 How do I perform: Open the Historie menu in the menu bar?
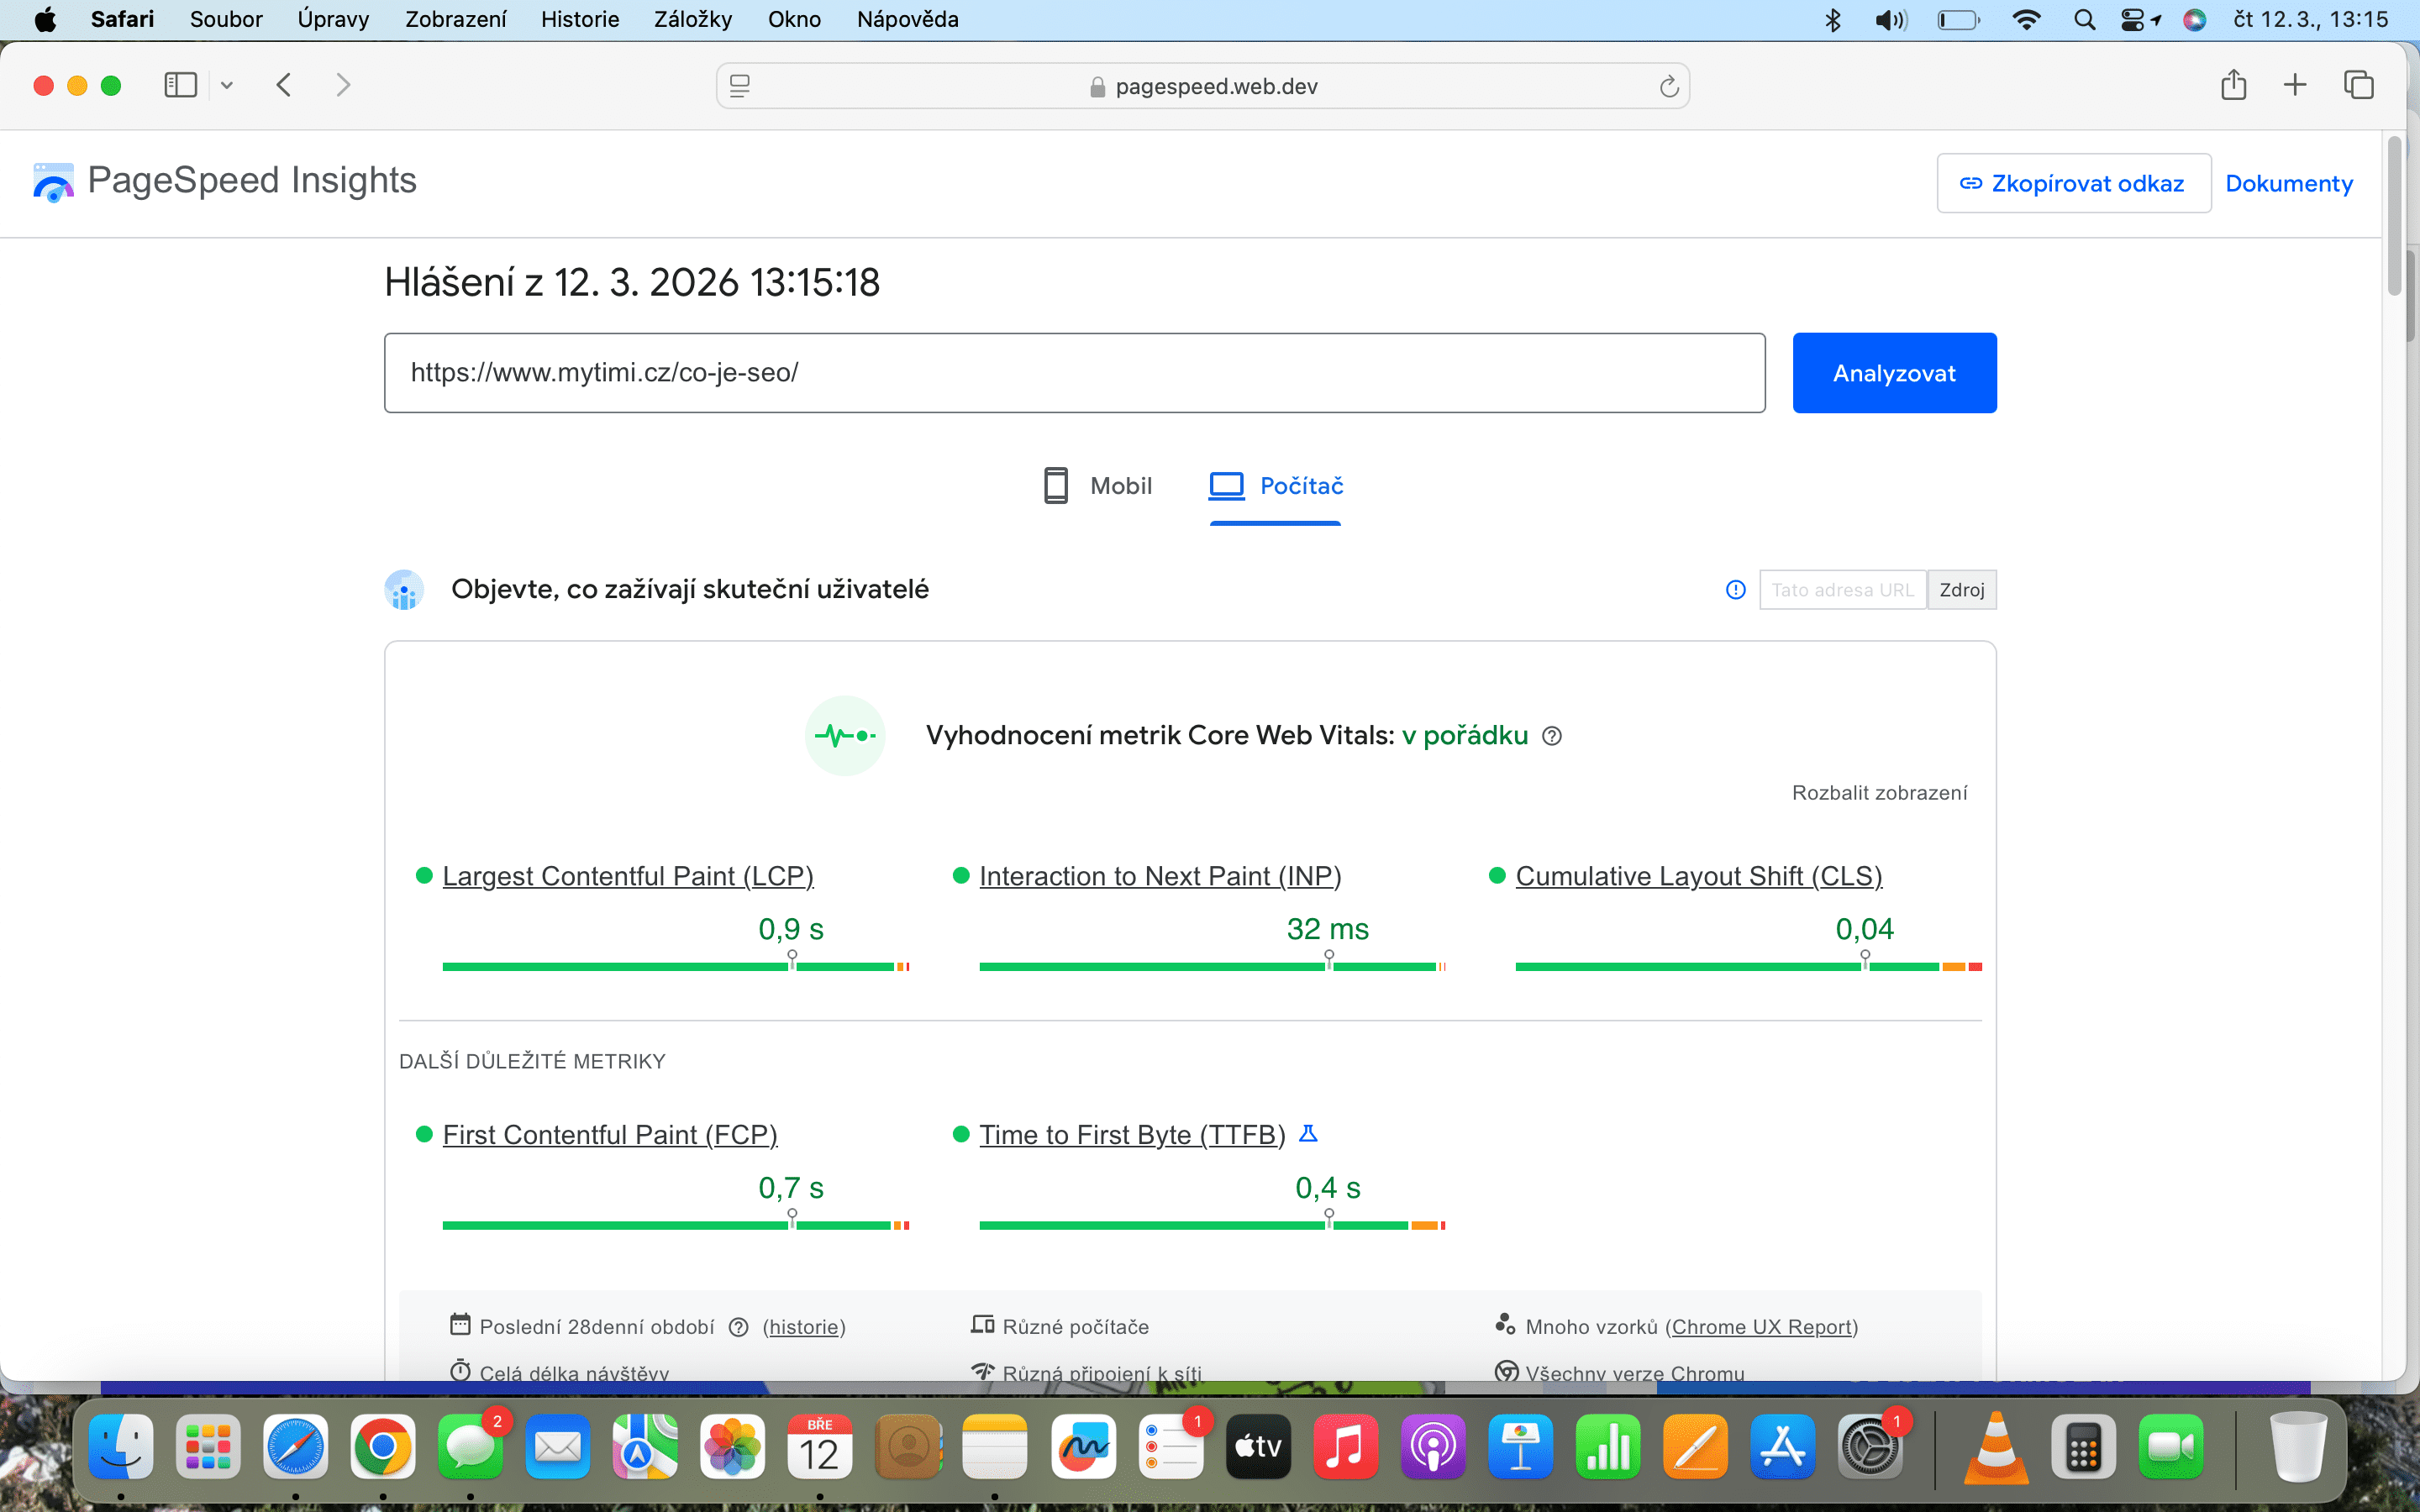coord(580,19)
